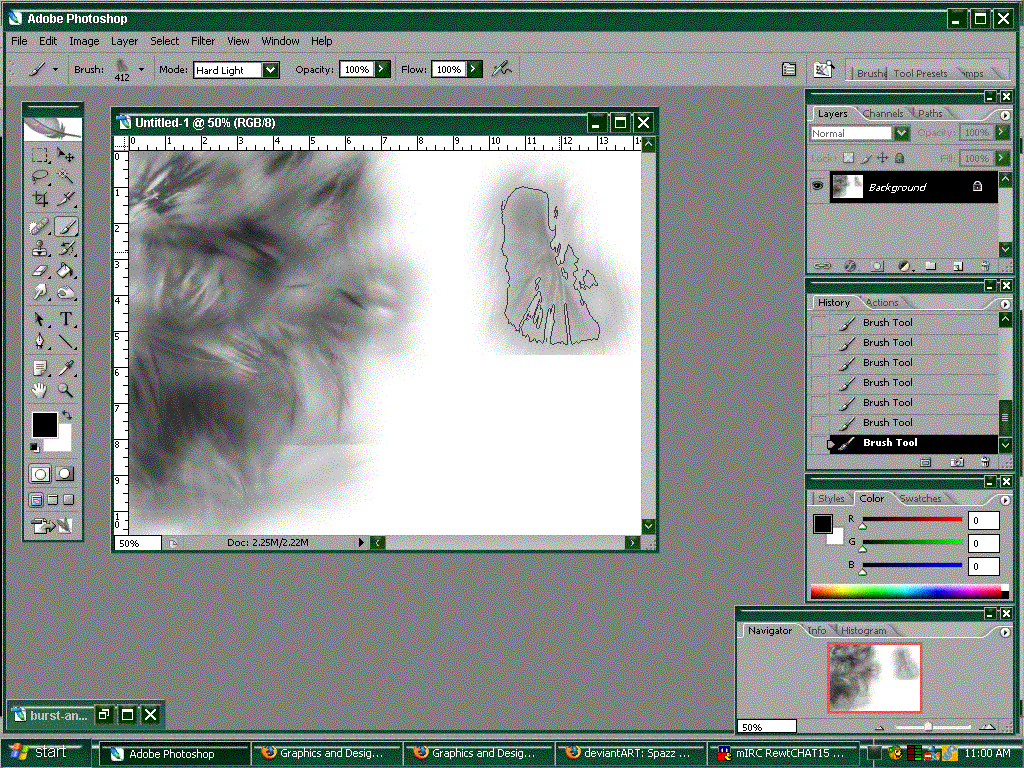Select the Type tool
The height and width of the screenshot is (768, 1024).
point(65,319)
